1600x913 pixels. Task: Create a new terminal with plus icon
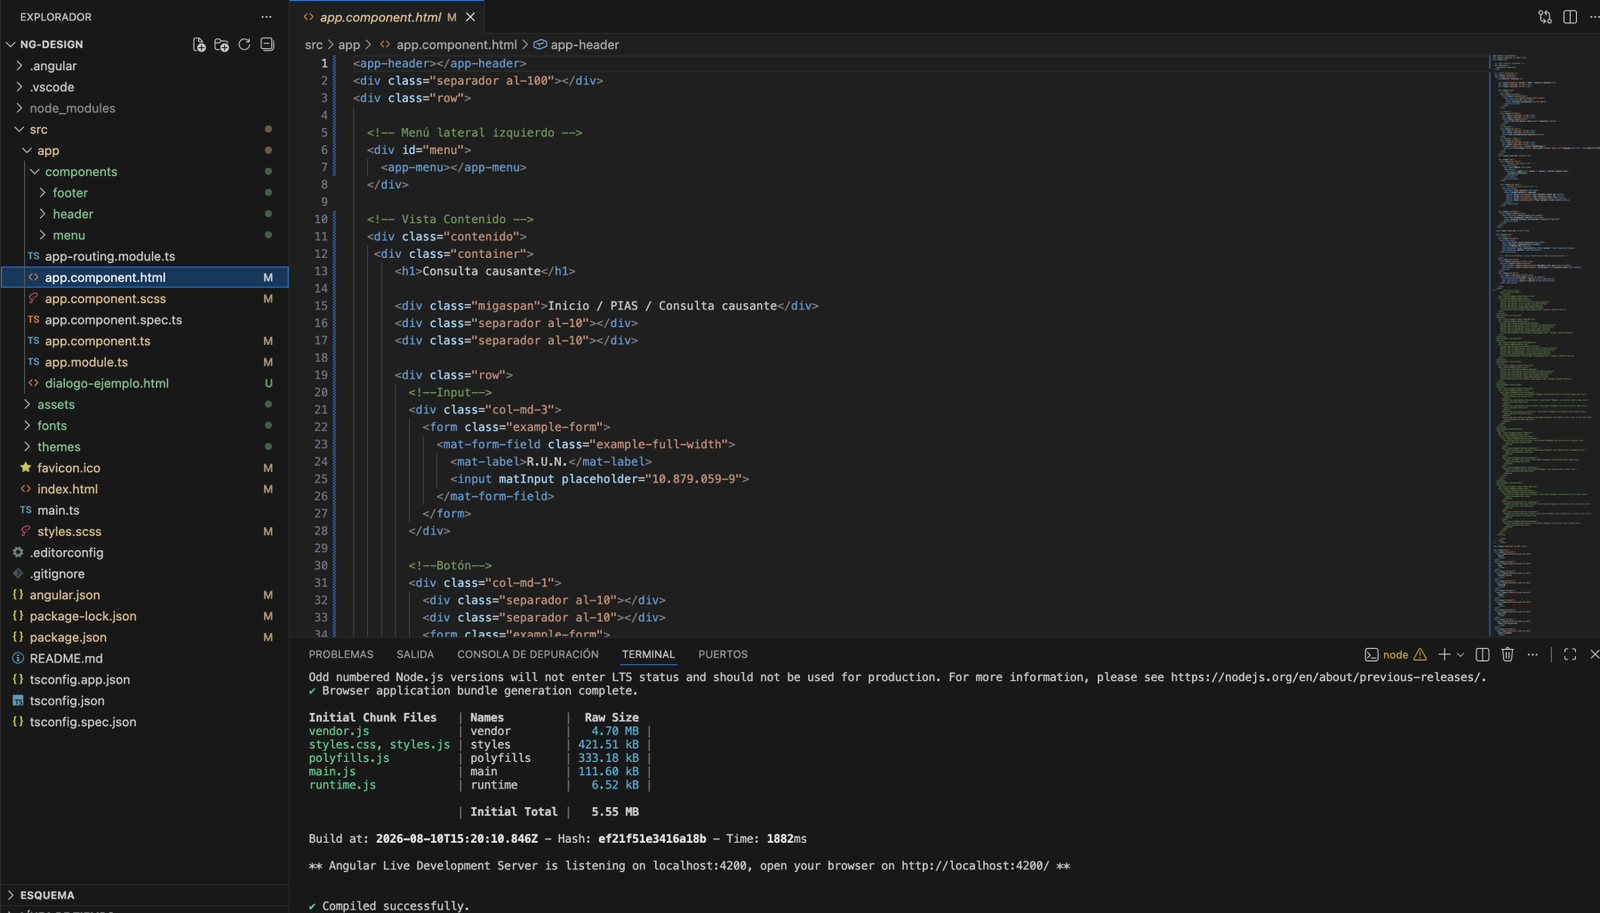(x=1444, y=654)
